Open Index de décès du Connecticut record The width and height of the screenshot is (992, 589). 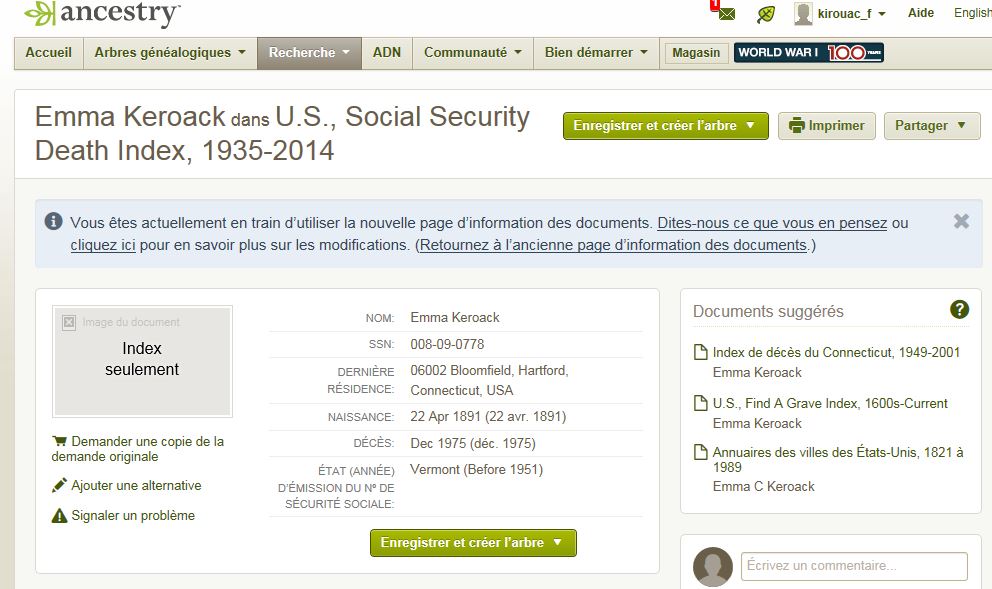point(836,352)
